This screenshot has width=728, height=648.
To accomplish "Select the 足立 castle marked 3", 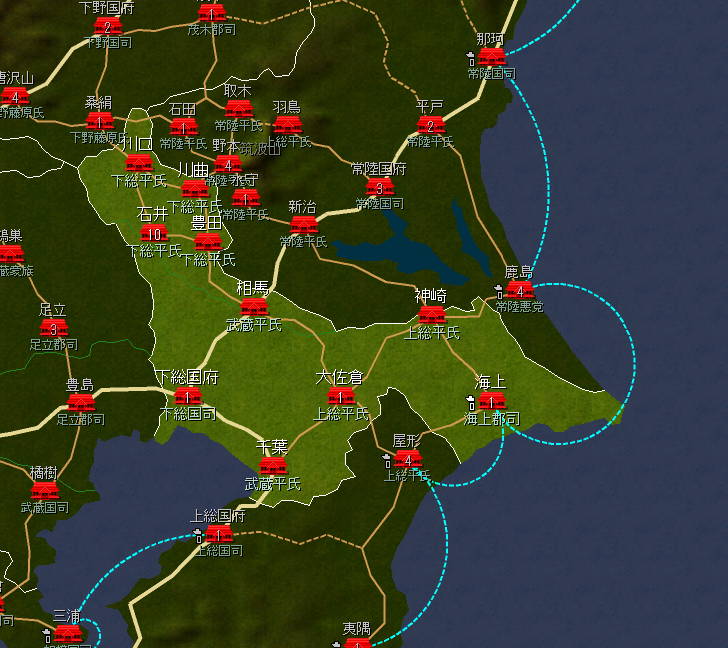I will pyautogui.click(x=54, y=329).
